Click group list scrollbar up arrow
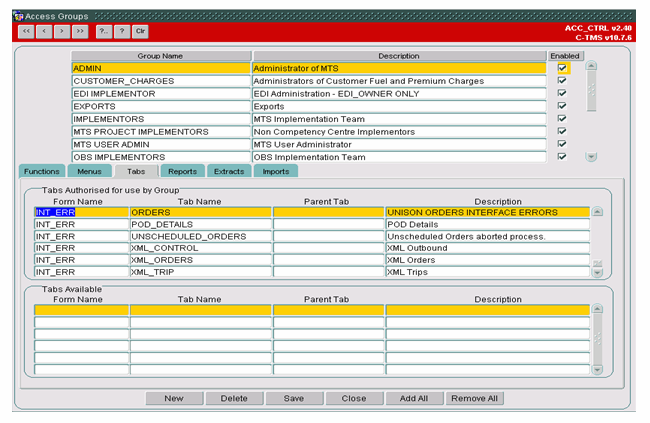650x423 pixels. (x=592, y=66)
